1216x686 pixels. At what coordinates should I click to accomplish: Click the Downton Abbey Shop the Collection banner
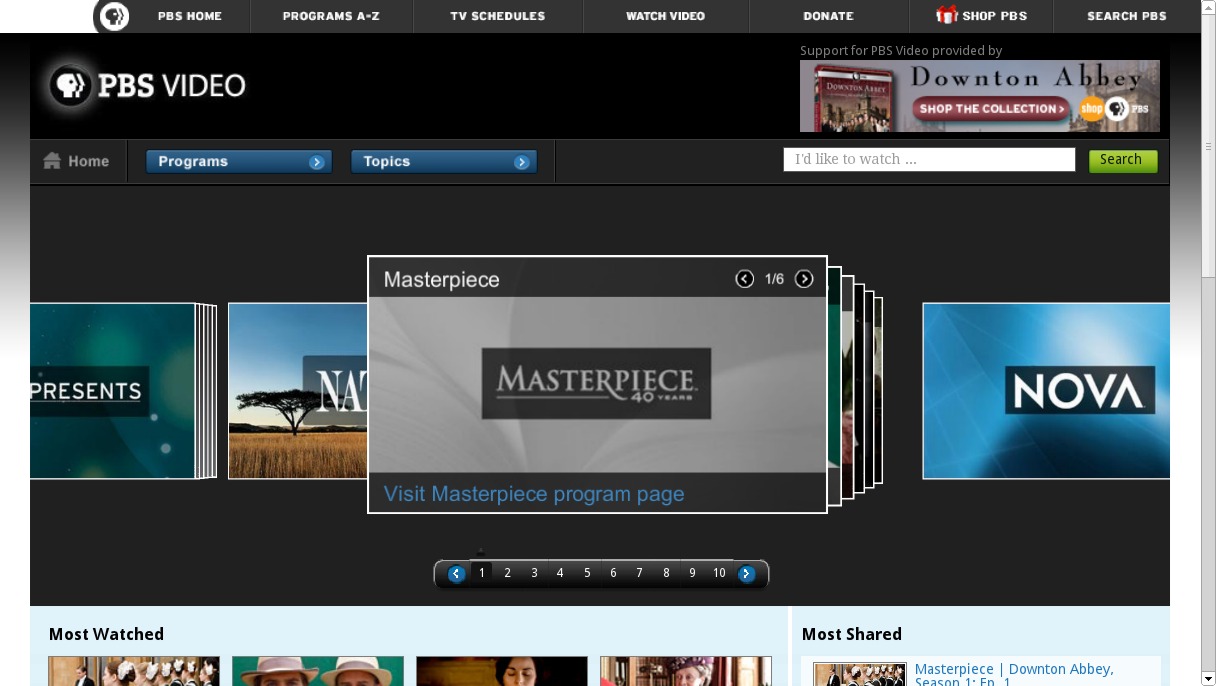(x=980, y=96)
